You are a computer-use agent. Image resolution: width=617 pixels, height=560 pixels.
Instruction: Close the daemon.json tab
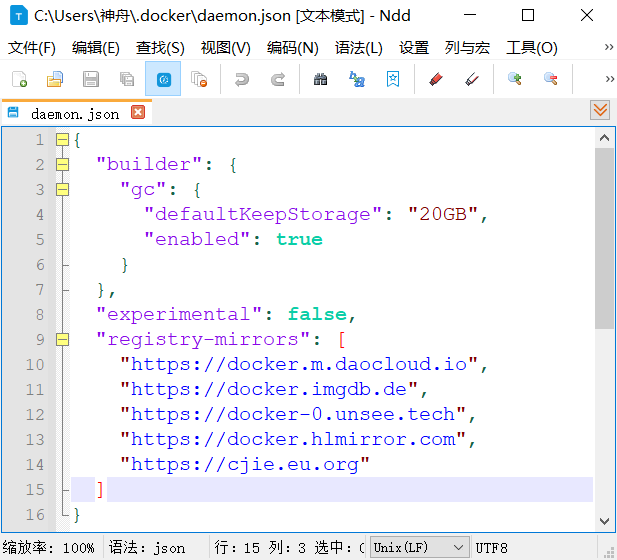tap(138, 113)
